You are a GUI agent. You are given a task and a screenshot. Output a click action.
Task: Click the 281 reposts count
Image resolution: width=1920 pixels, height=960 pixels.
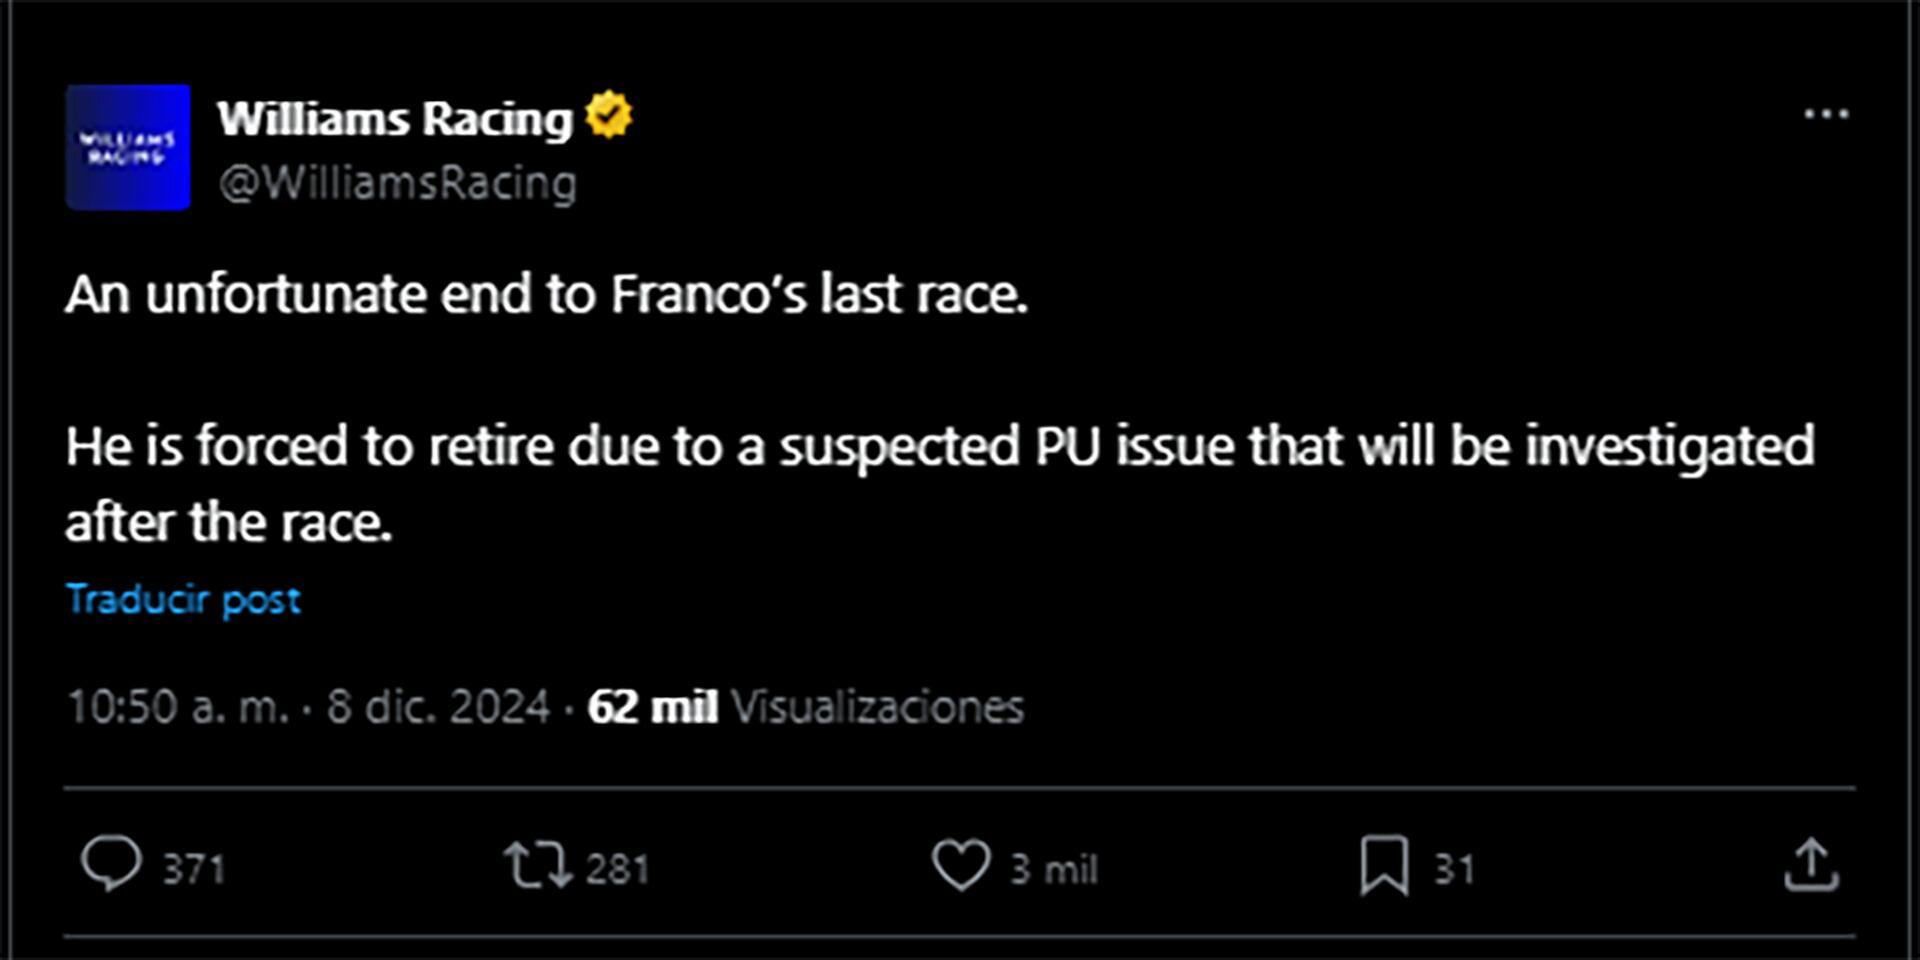(x=617, y=869)
